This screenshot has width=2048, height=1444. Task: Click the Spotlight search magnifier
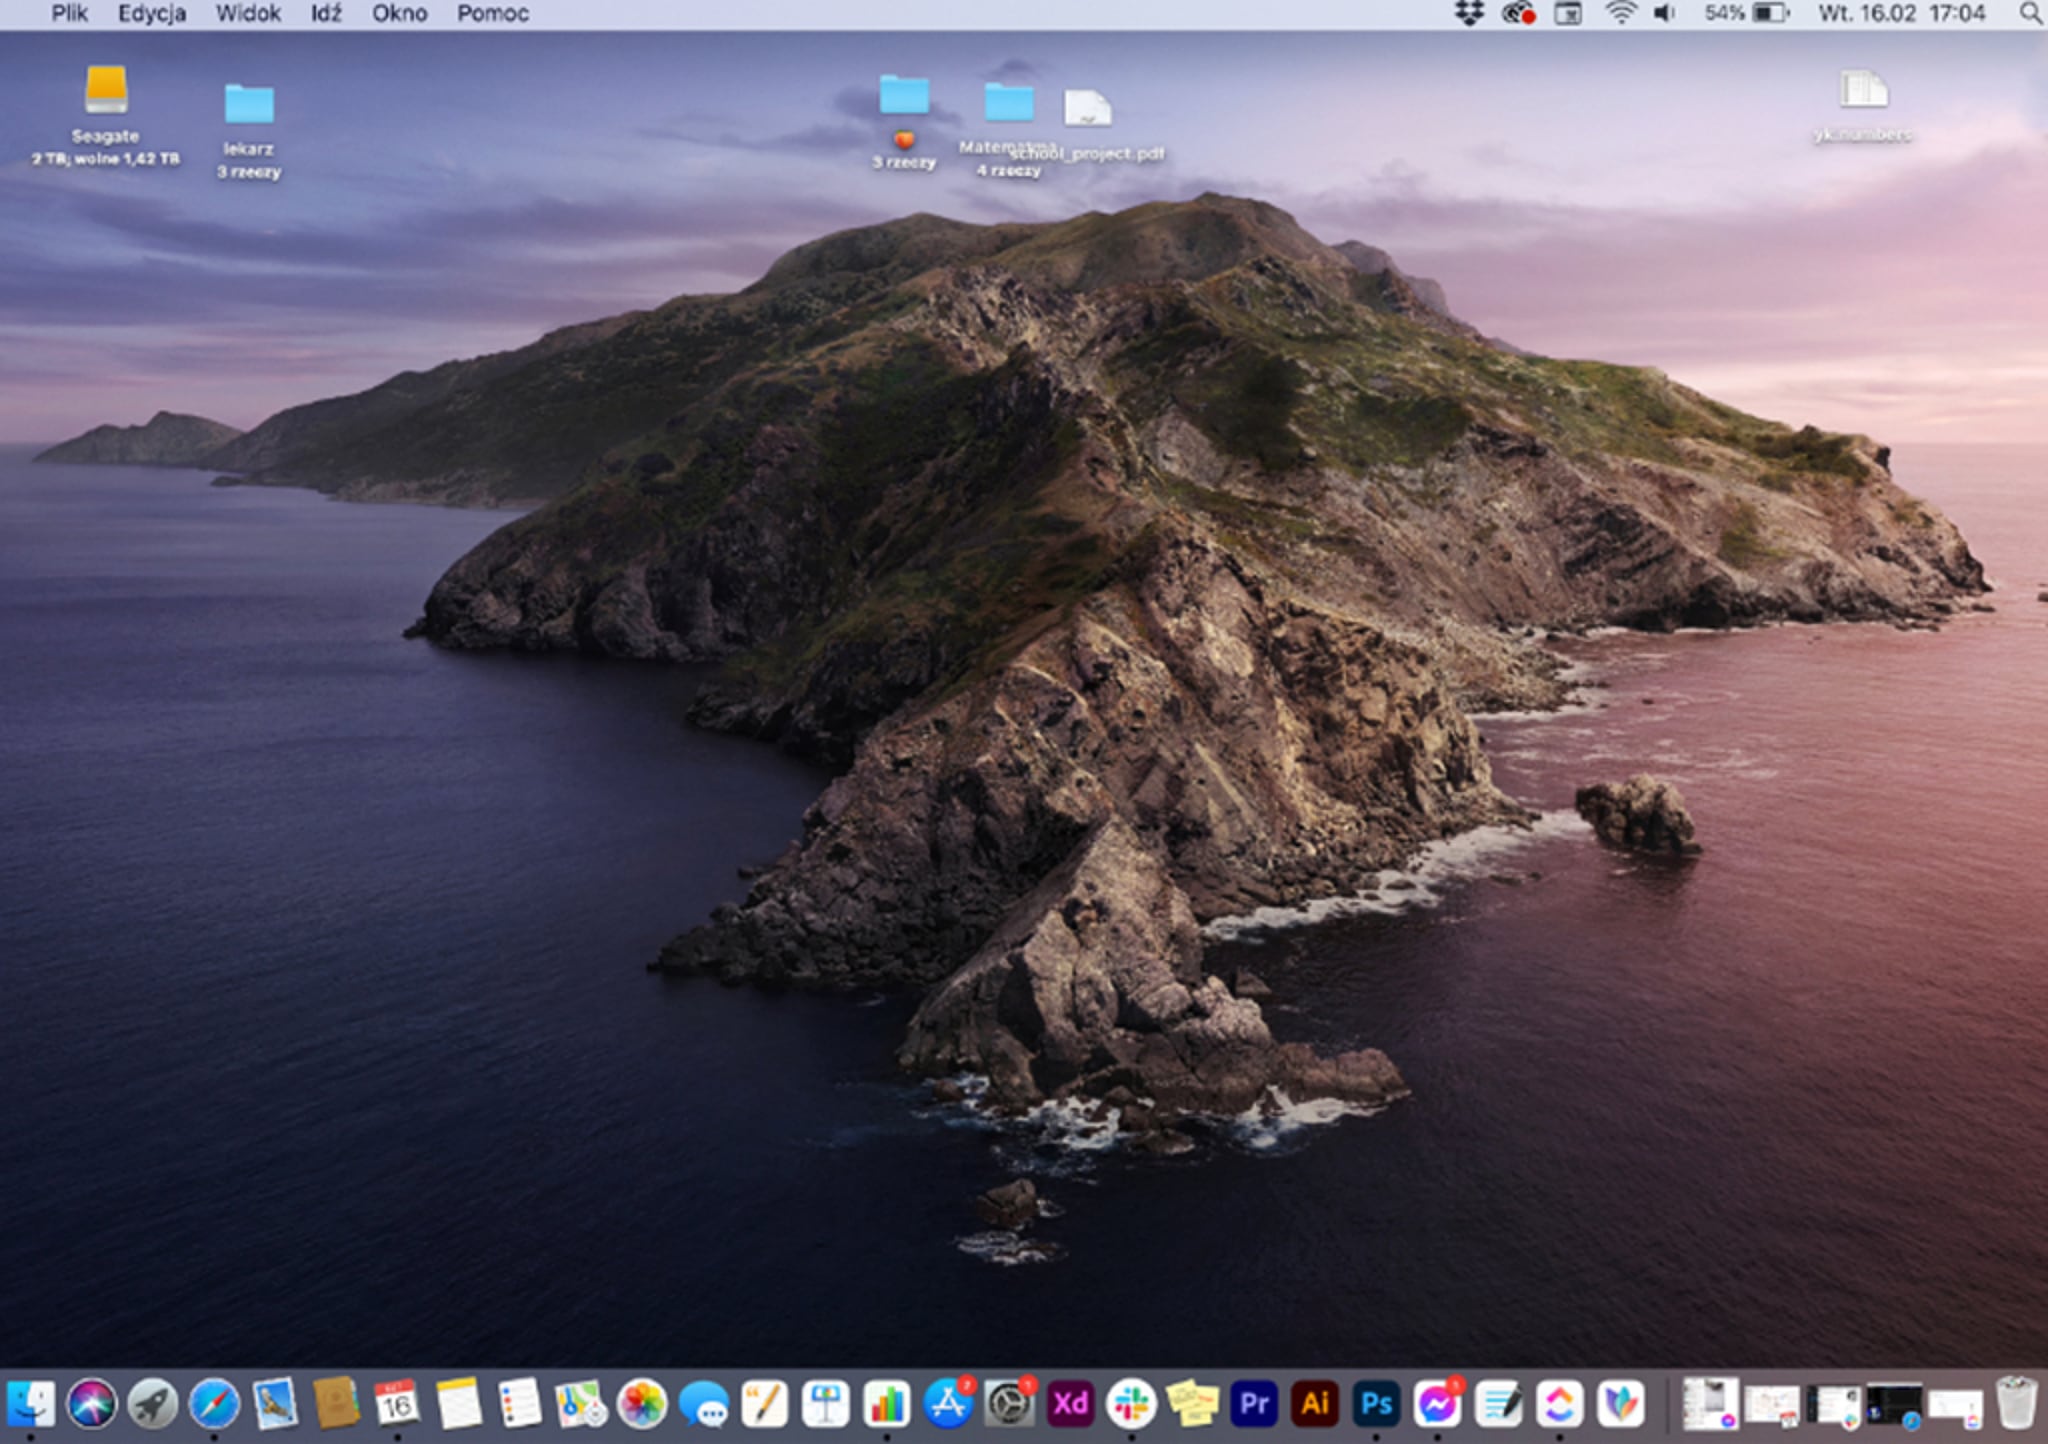(x=2030, y=14)
